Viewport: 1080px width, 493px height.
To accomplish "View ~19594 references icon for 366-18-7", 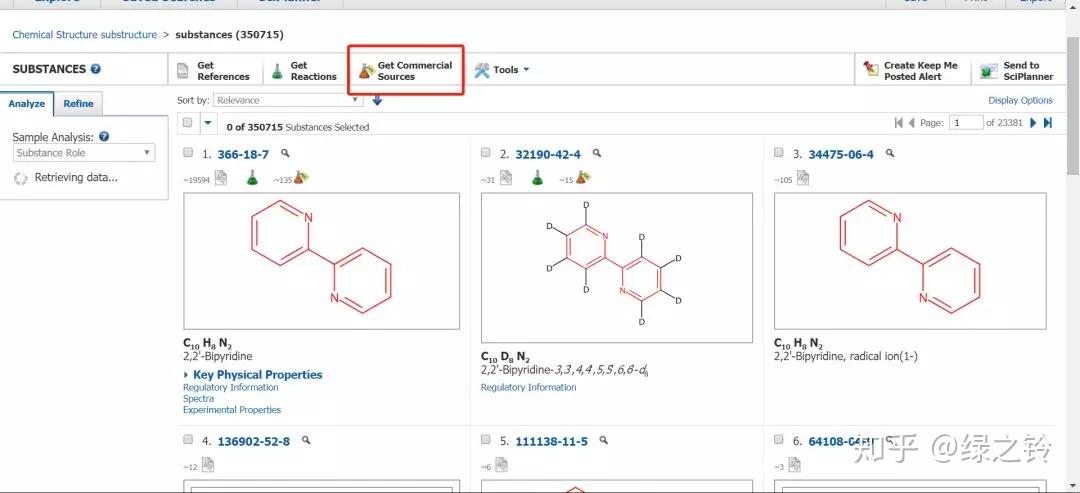I will coord(221,178).
